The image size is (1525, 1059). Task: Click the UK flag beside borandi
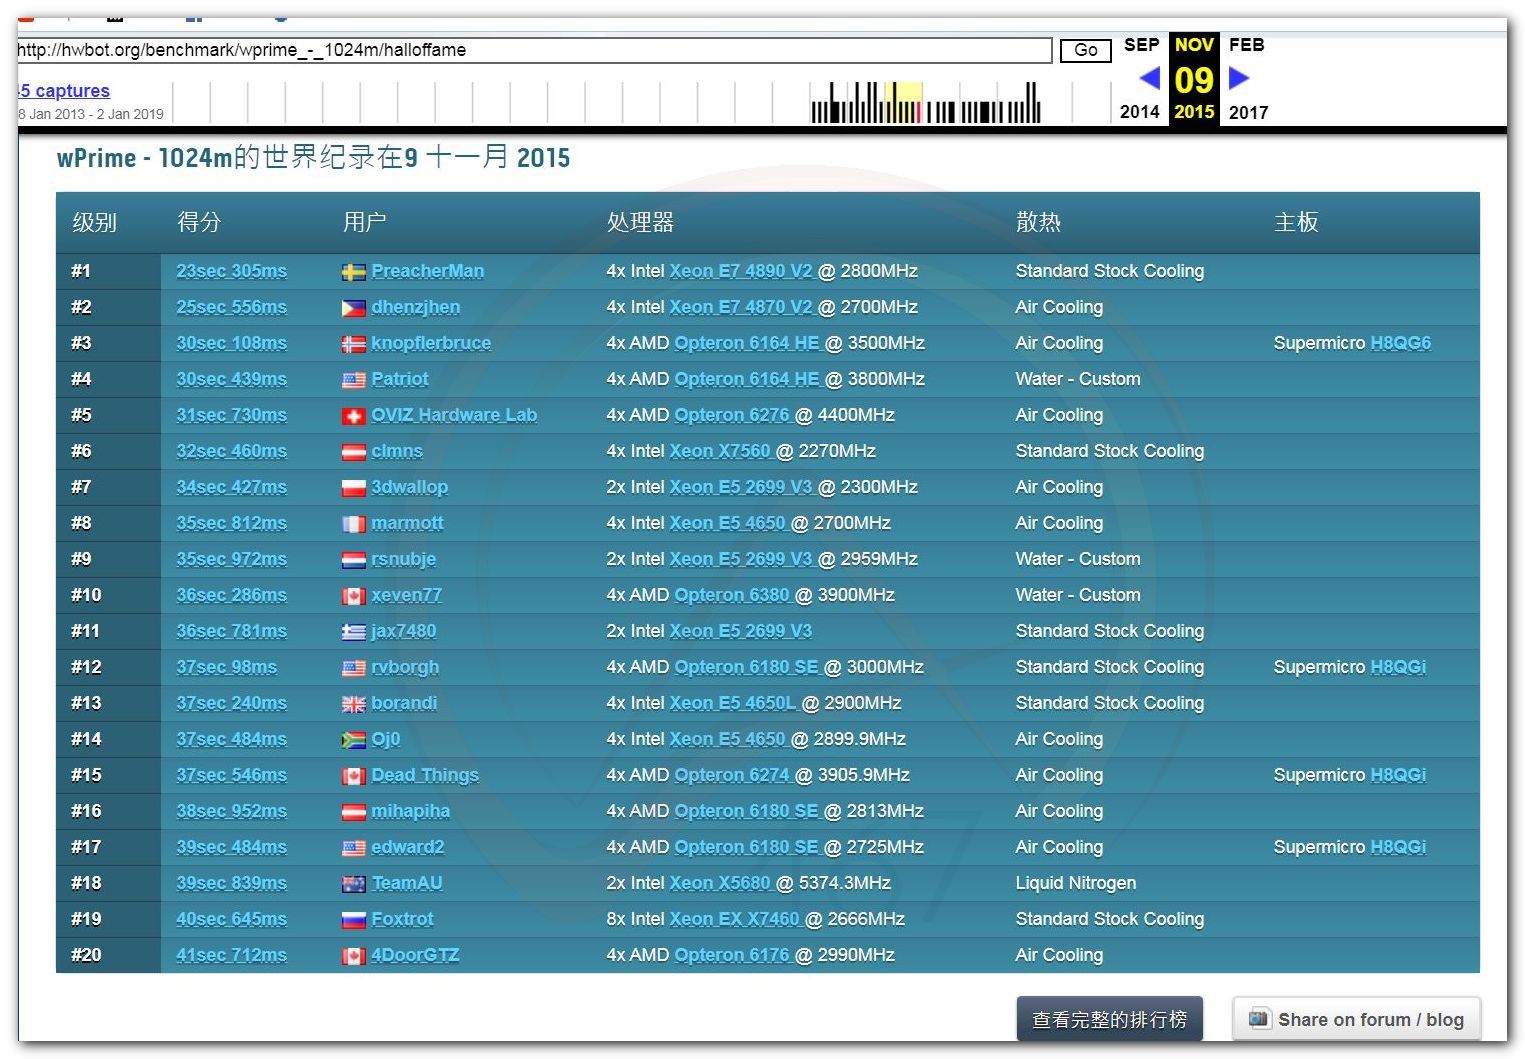pyautogui.click(x=353, y=704)
